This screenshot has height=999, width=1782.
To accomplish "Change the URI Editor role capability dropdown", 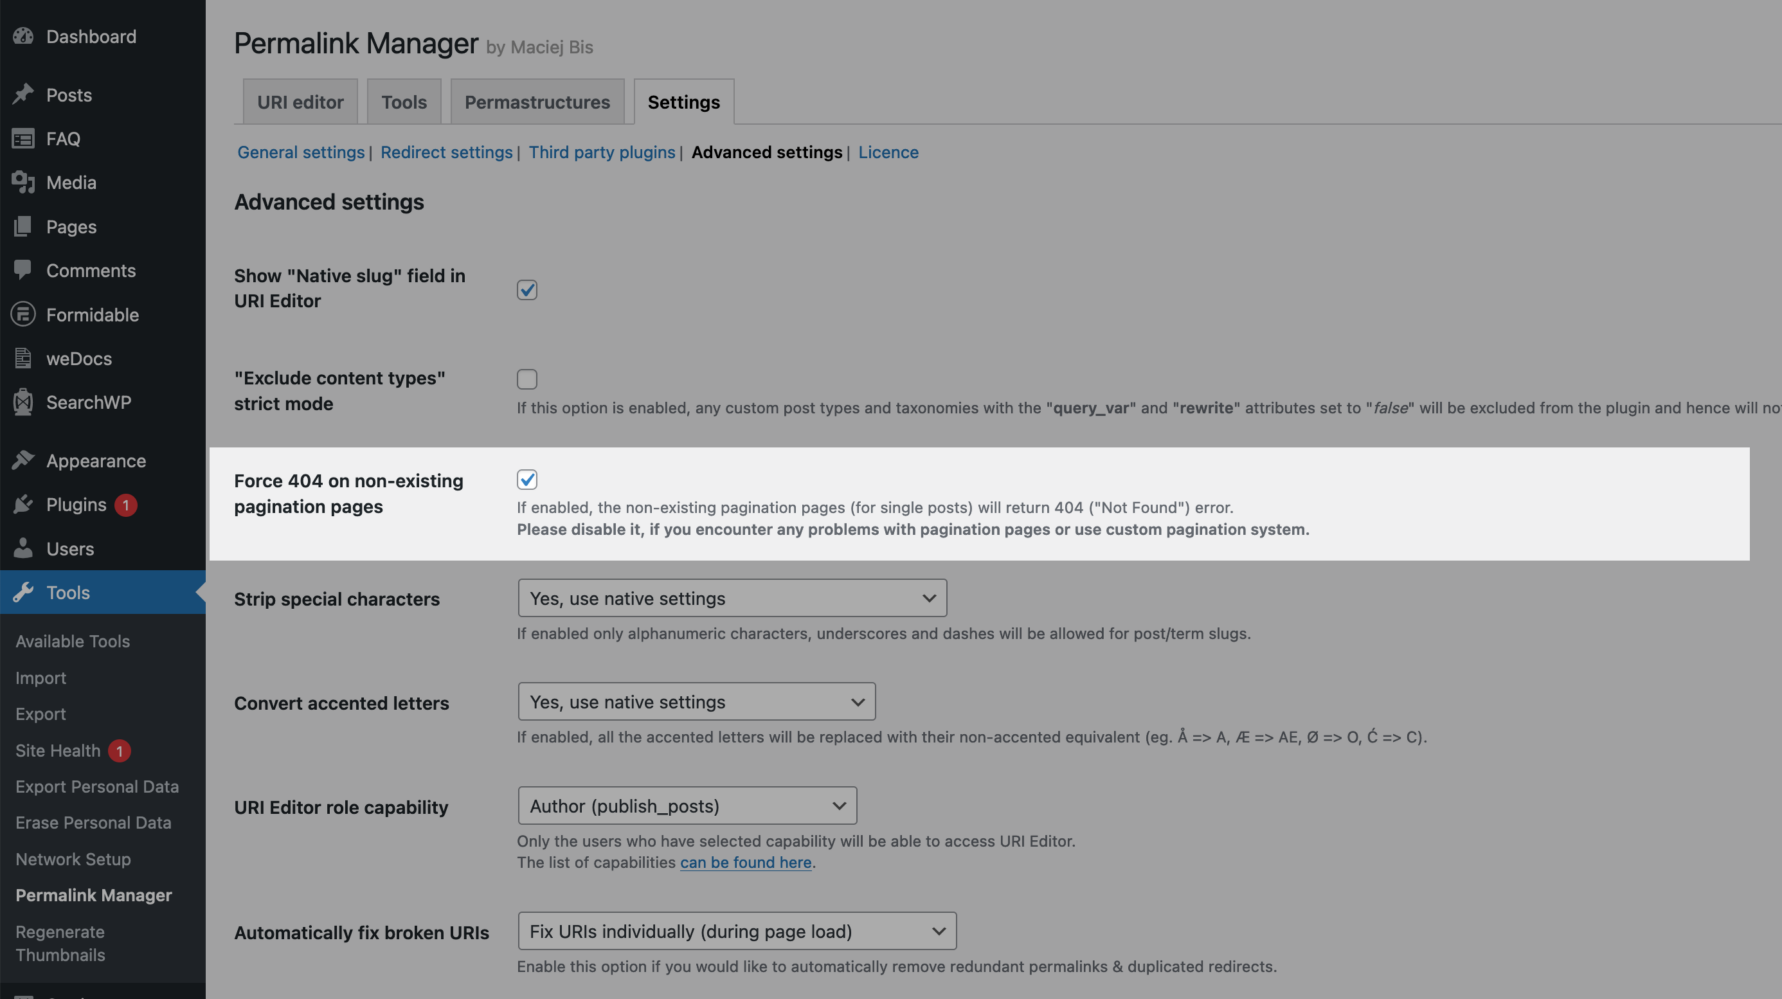I will [x=686, y=805].
